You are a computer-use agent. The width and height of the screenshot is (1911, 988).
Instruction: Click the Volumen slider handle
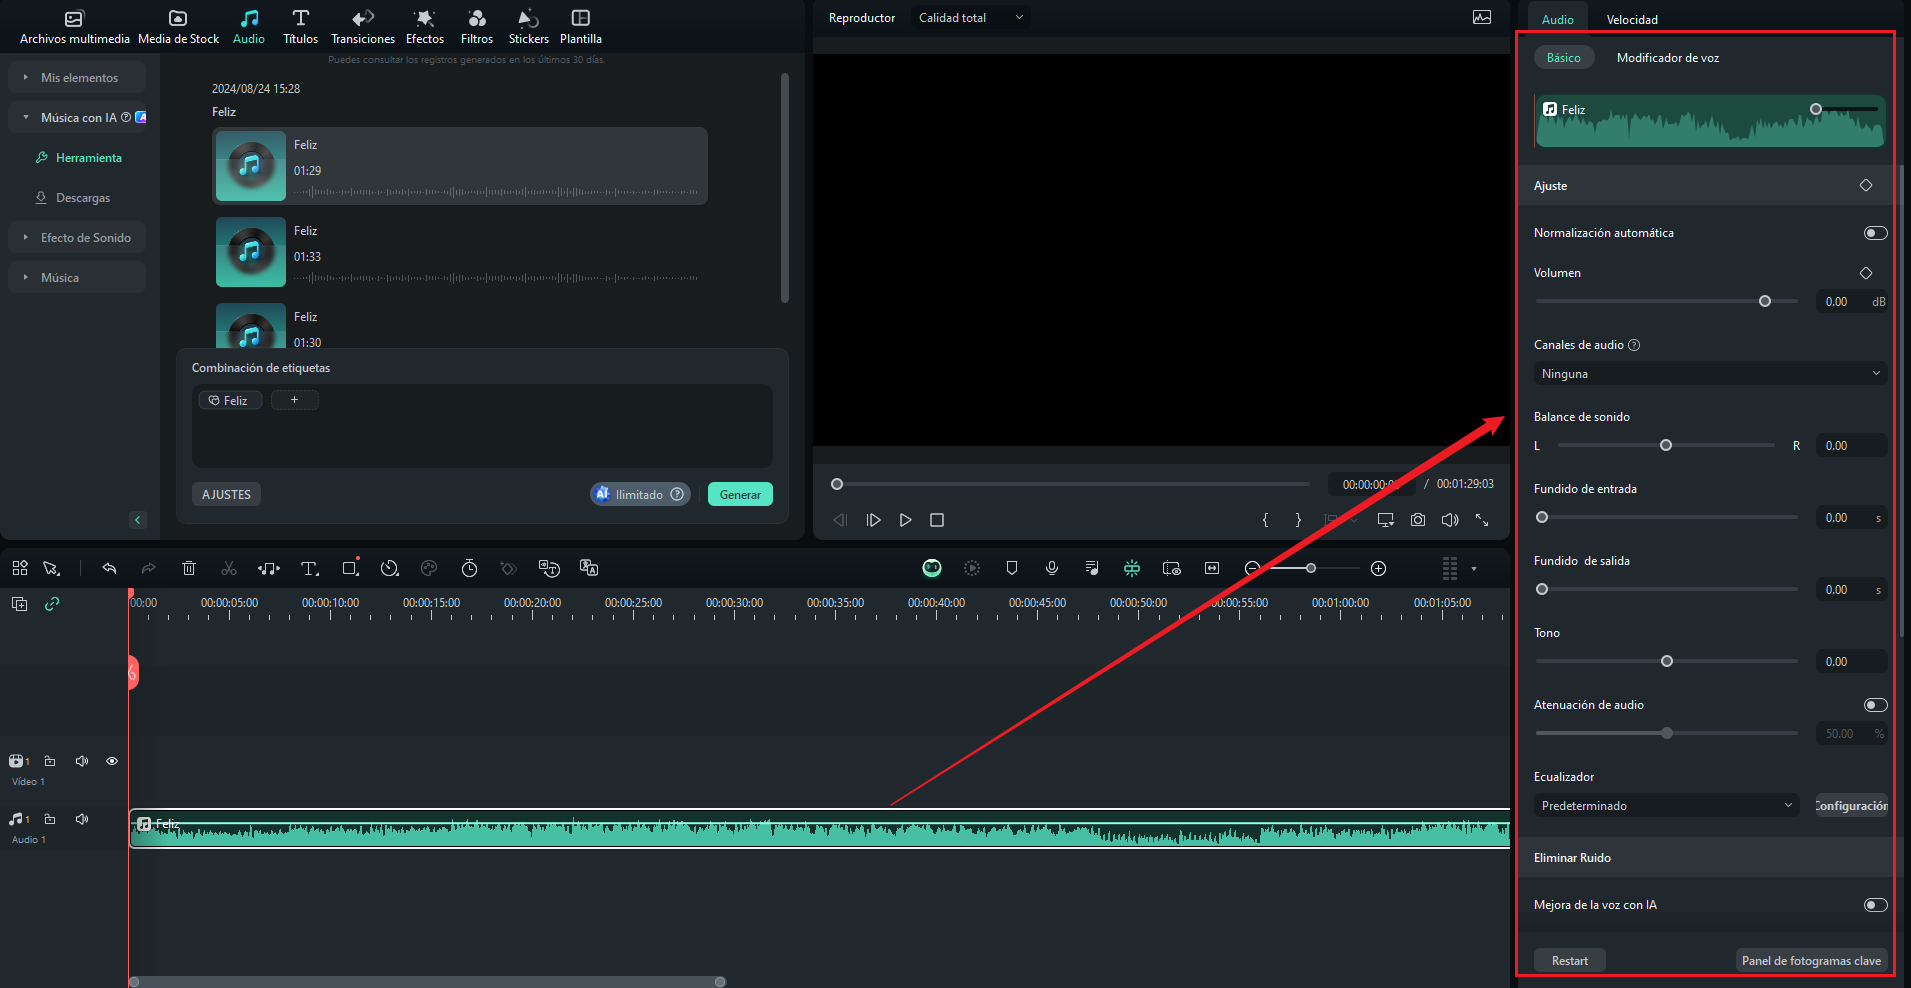pos(1765,301)
